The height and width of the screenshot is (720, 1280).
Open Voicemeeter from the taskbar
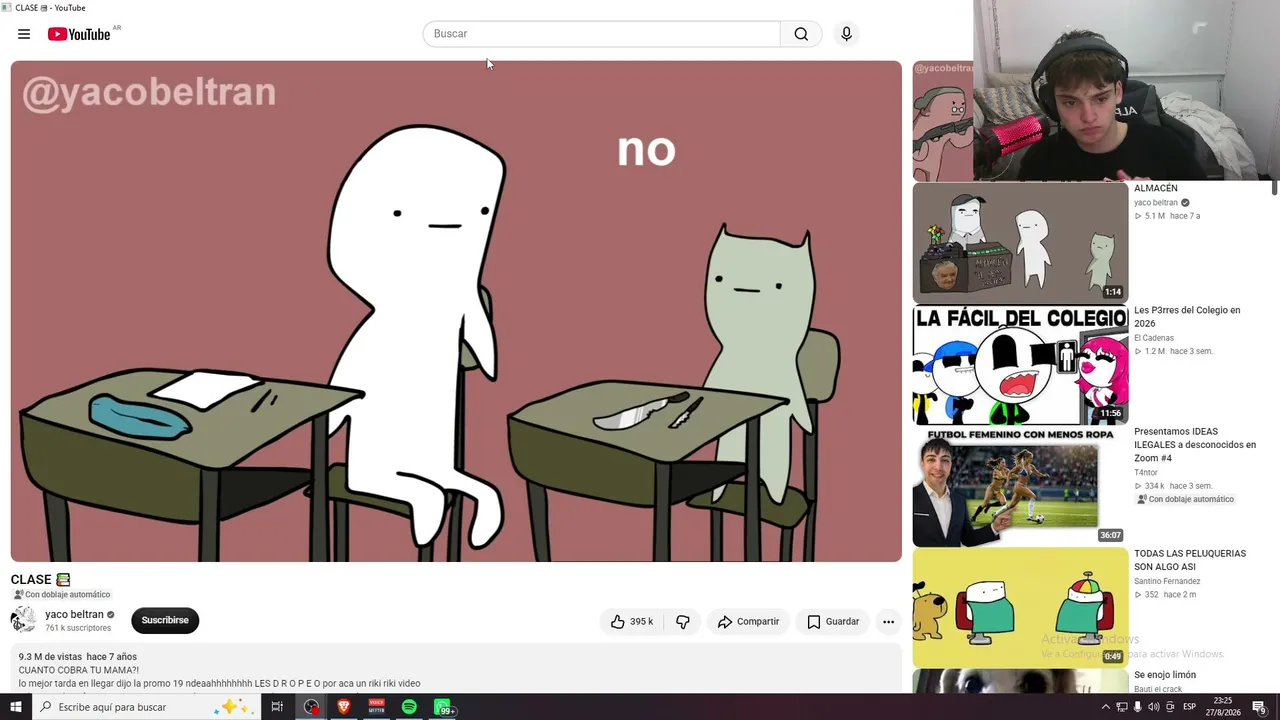pyautogui.click(x=377, y=707)
